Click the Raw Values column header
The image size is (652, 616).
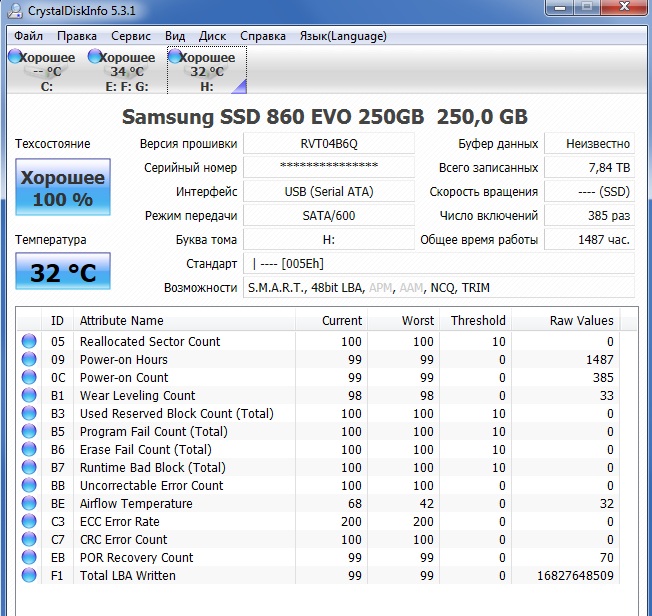[566, 320]
